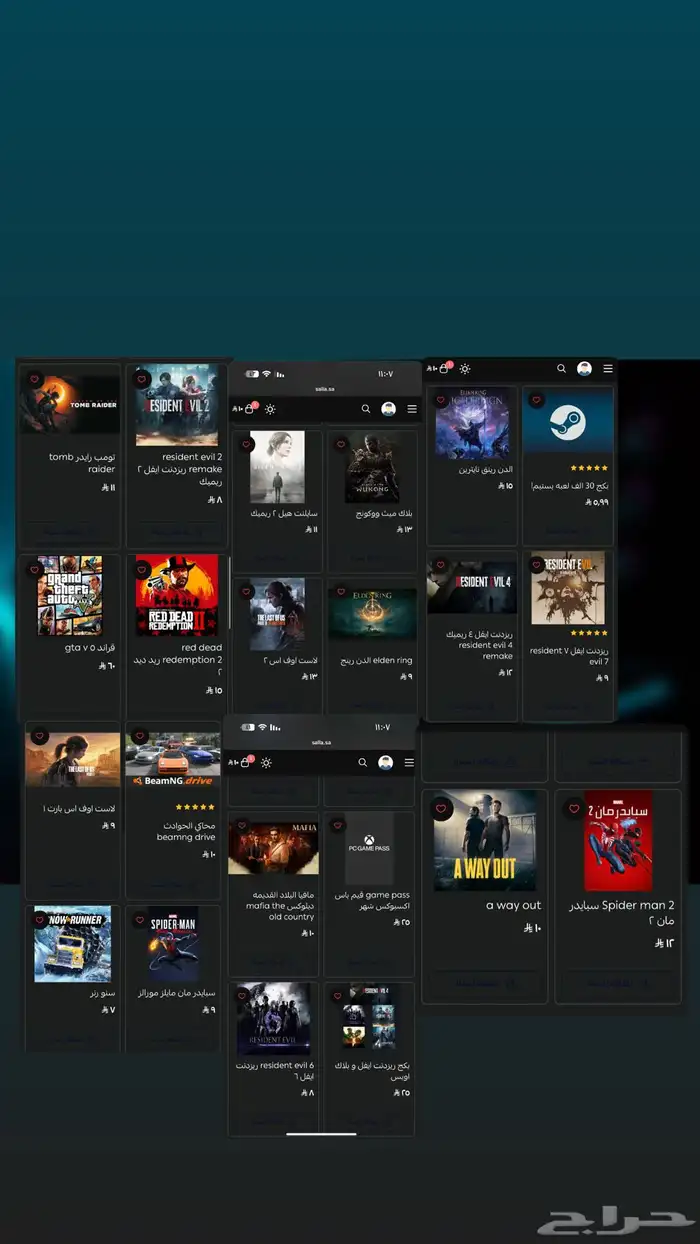
Task: Toggle sun theme icon in header above Mafia card
Action: tap(267, 762)
